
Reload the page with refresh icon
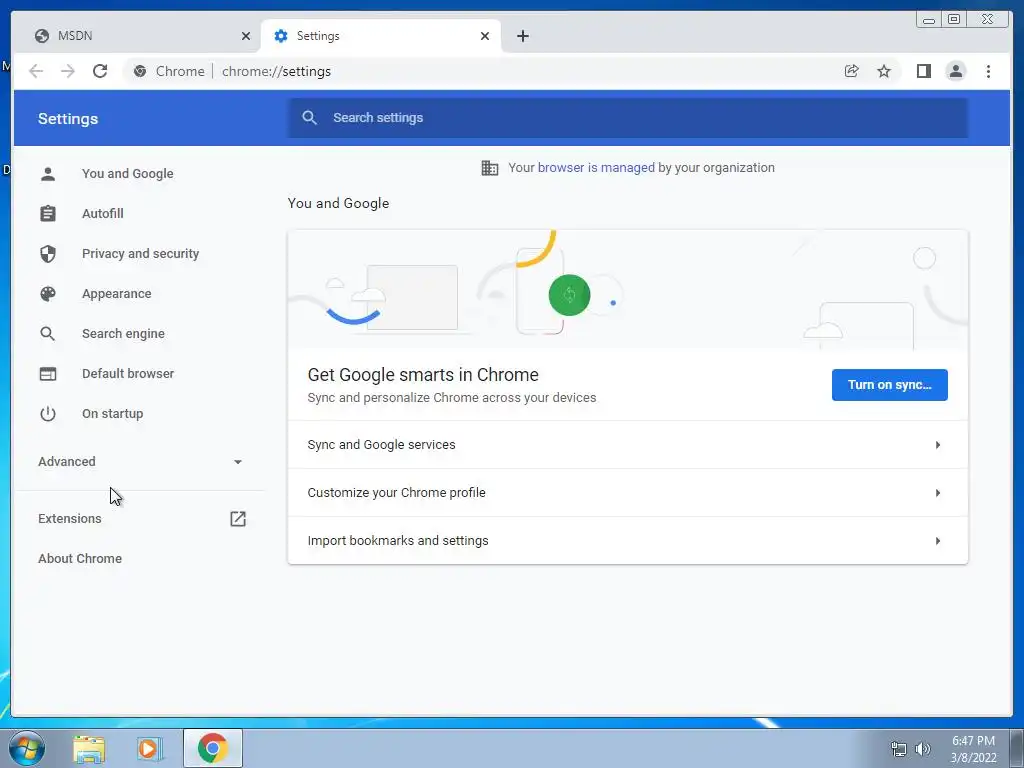pos(100,71)
